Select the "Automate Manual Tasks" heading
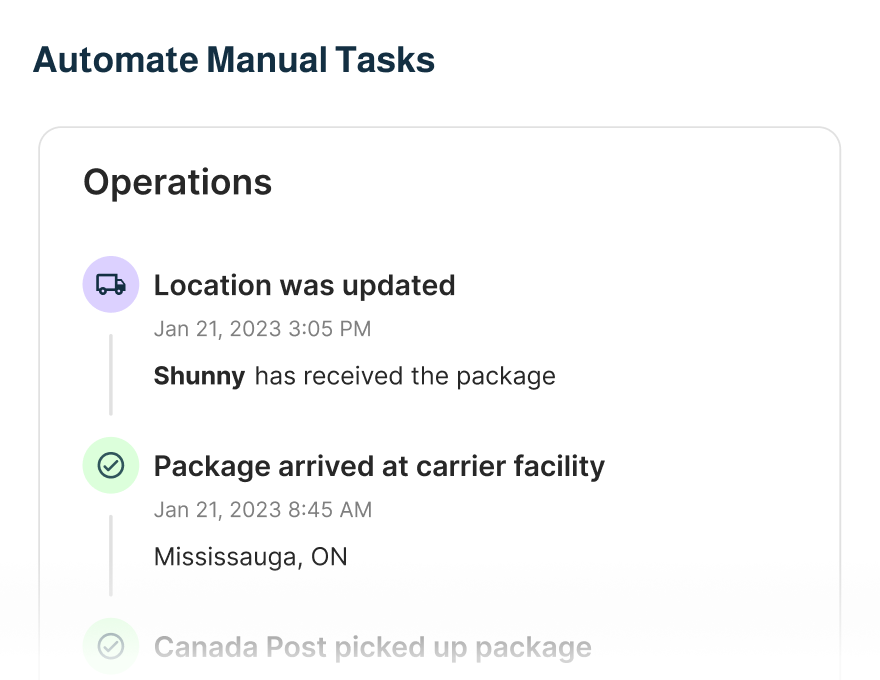Screen dimensions: 880x680 pos(234,60)
